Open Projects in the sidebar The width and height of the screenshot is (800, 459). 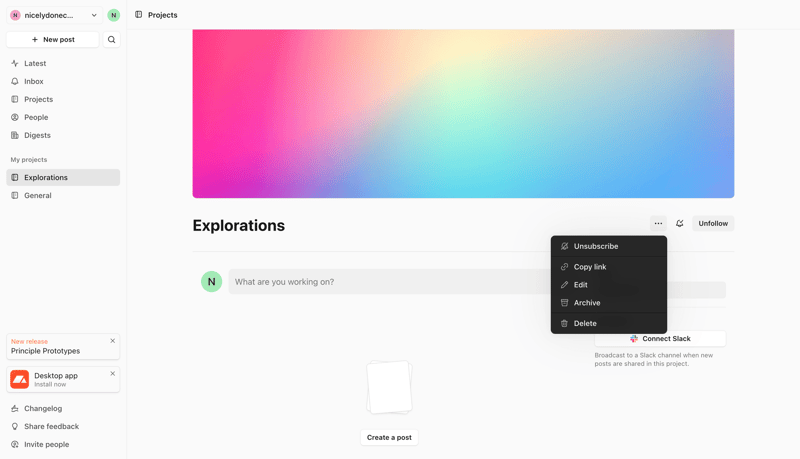coord(63,99)
